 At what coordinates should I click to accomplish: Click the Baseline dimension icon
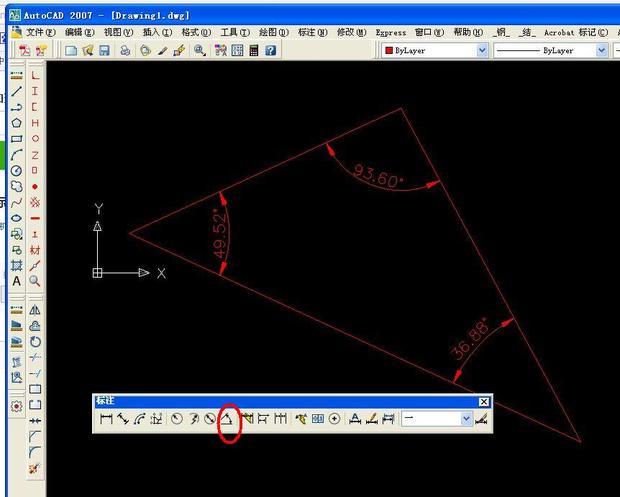click(264, 419)
